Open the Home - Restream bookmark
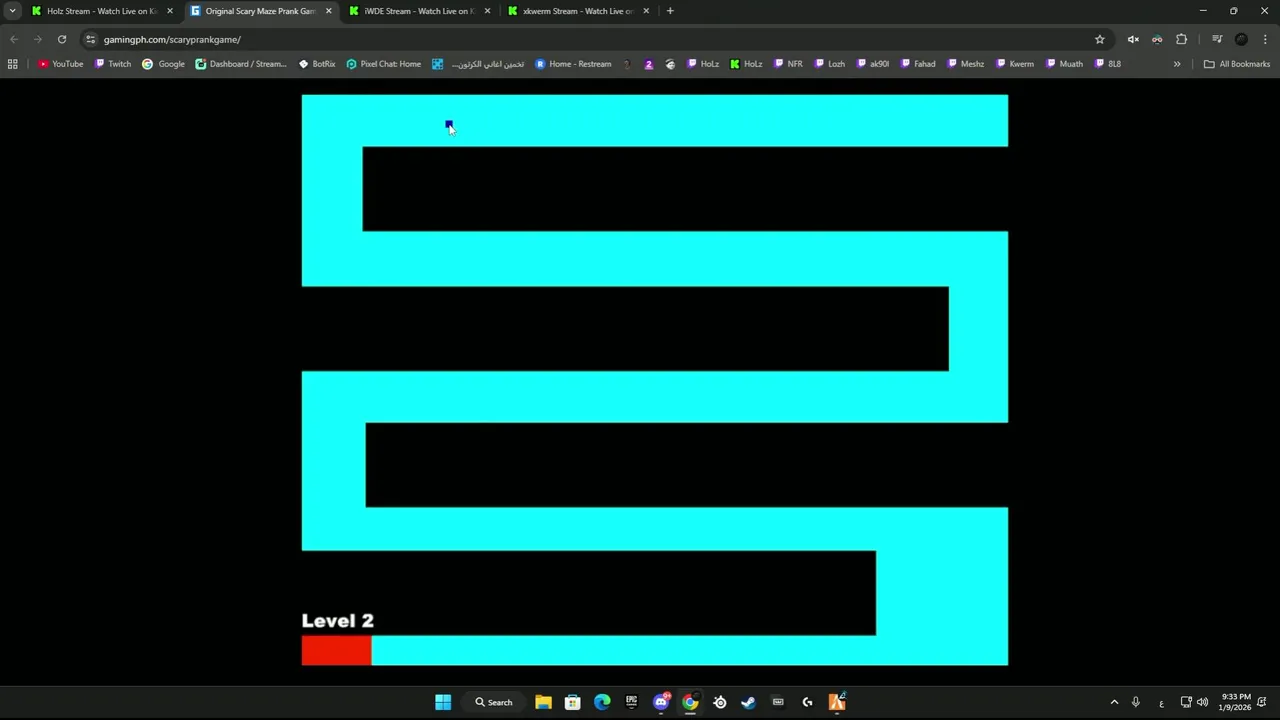This screenshot has height=720, width=1280. pyautogui.click(x=573, y=64)
